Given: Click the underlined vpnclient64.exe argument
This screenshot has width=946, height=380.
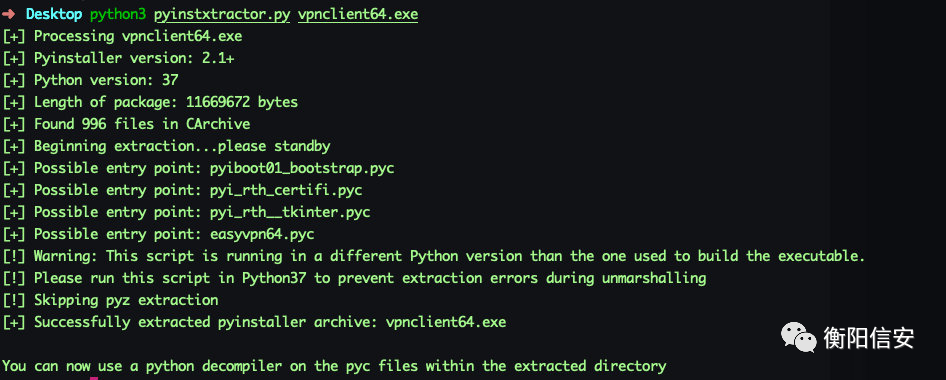Looking at the screenshot, I should coord(358,14).
